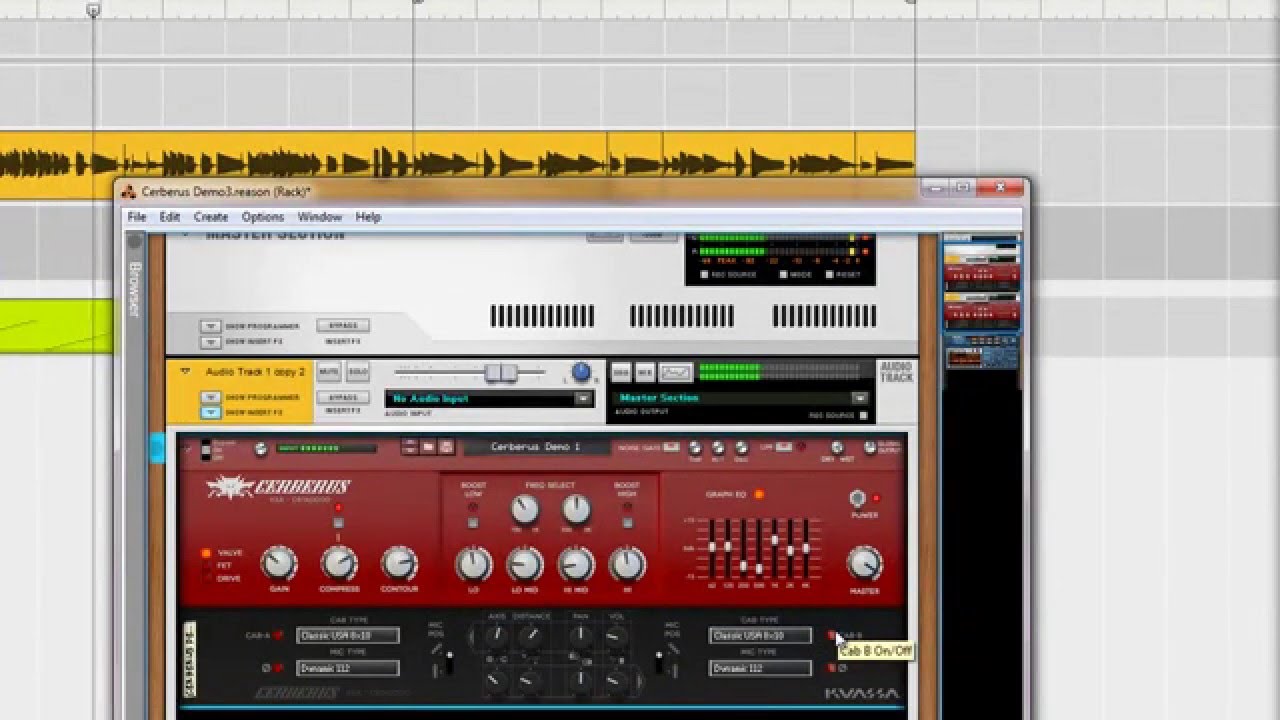
Task: Expand Show Programmer on the Audio Track
Action: 210,397
